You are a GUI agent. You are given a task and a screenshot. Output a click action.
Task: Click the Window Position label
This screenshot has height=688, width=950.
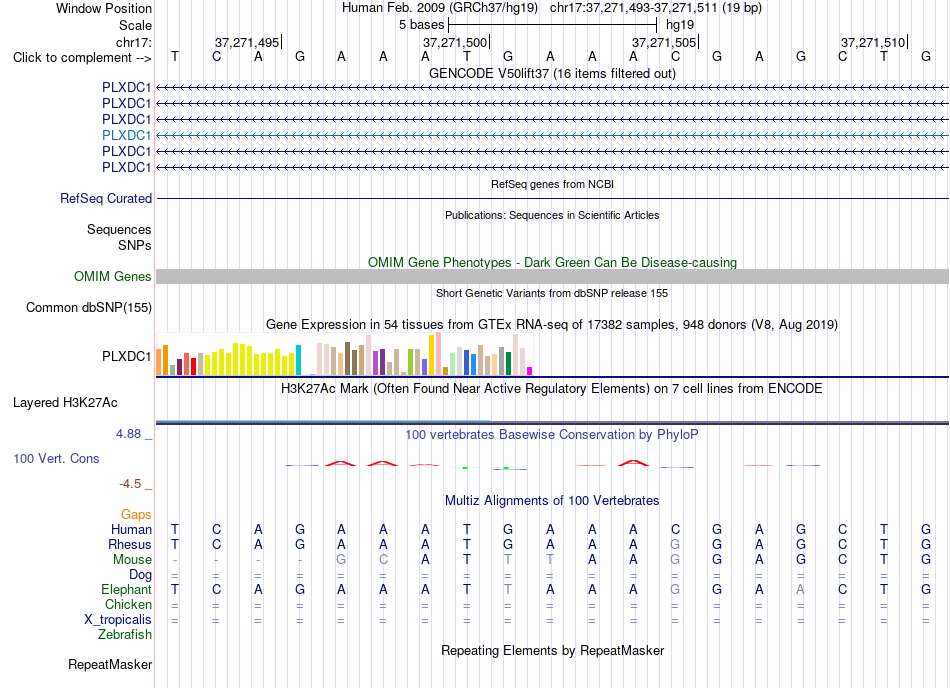click(104, 8)
